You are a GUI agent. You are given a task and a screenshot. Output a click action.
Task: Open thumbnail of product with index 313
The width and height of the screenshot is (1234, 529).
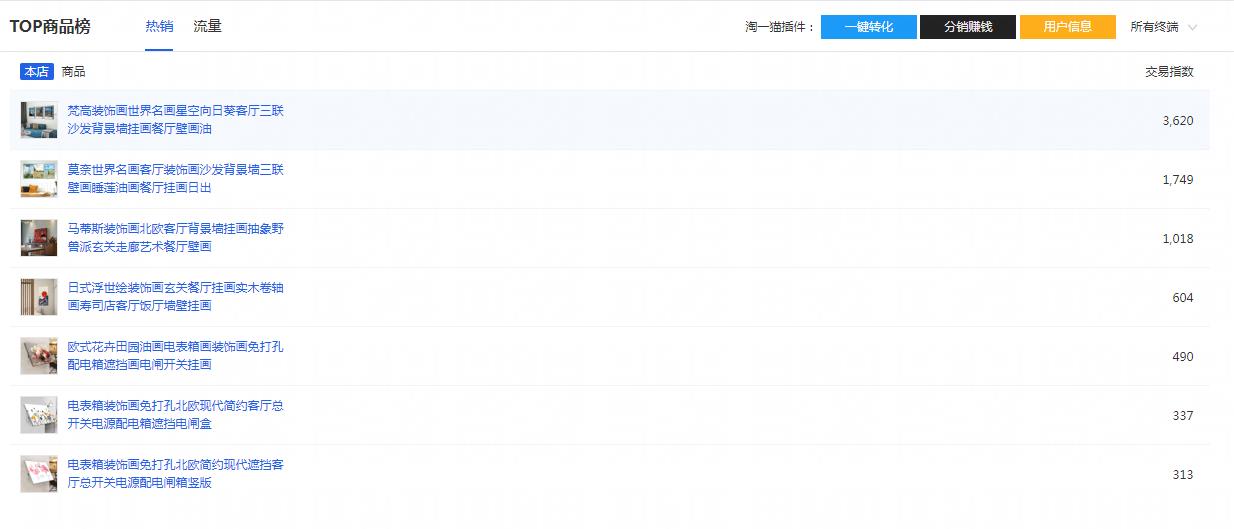[x=39, y=474]
